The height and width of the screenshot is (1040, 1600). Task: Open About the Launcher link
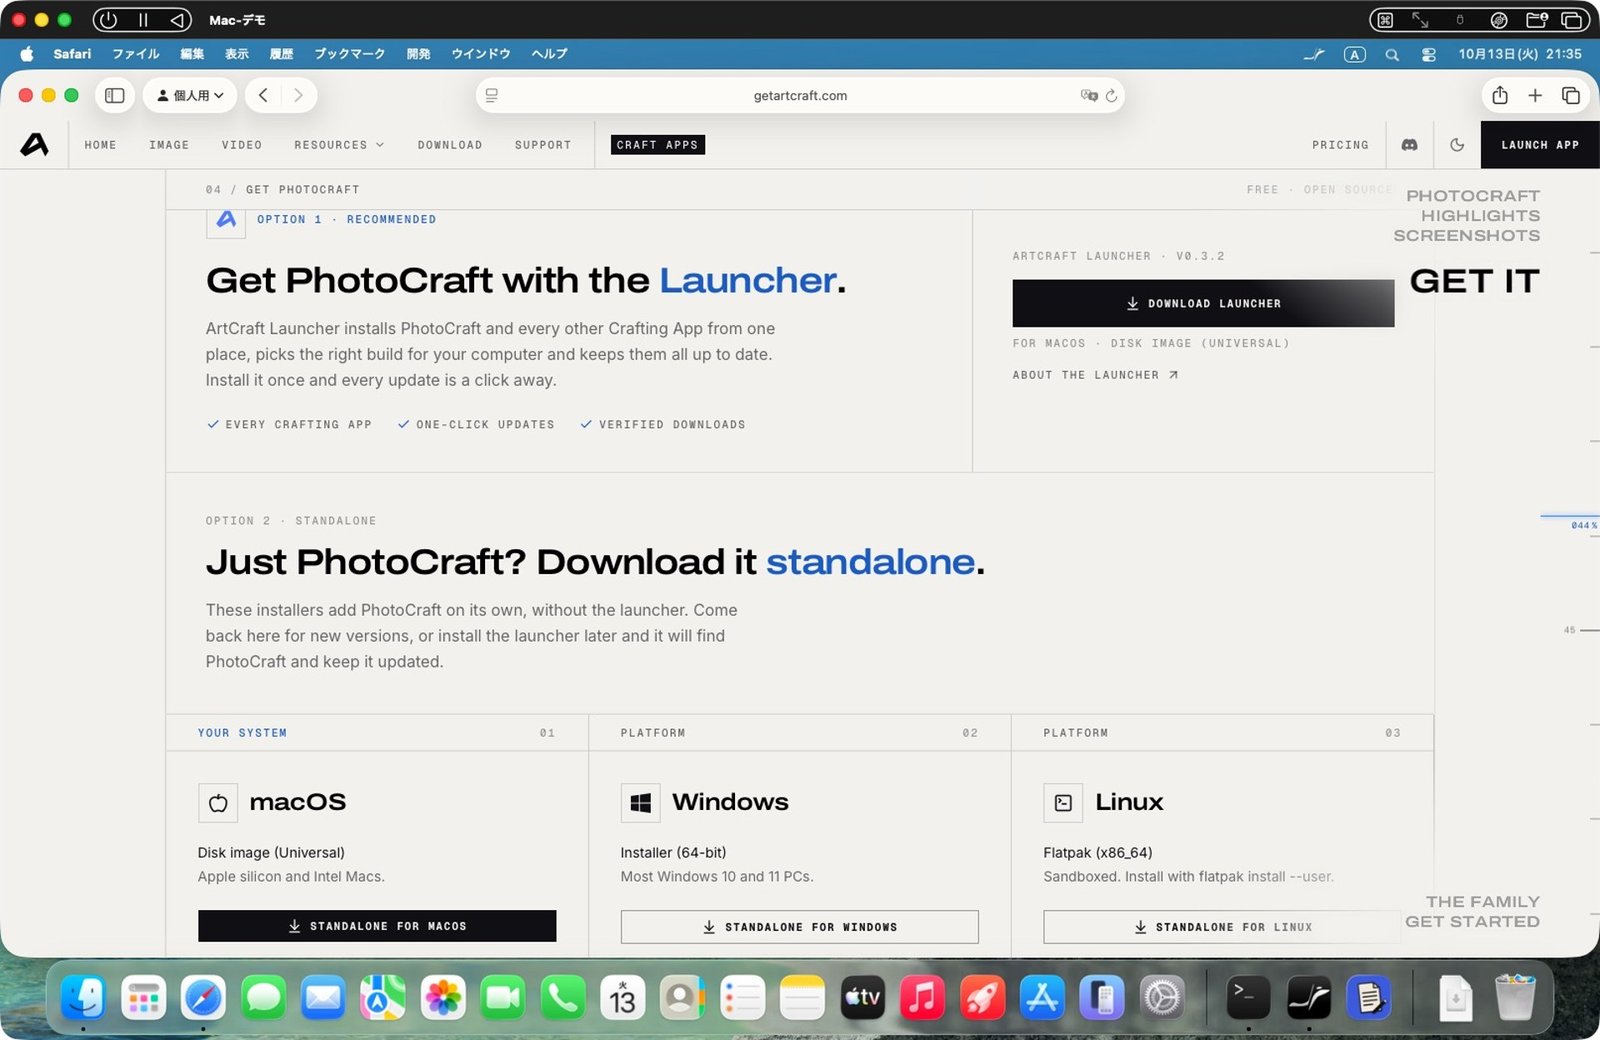pos(1095,375)
